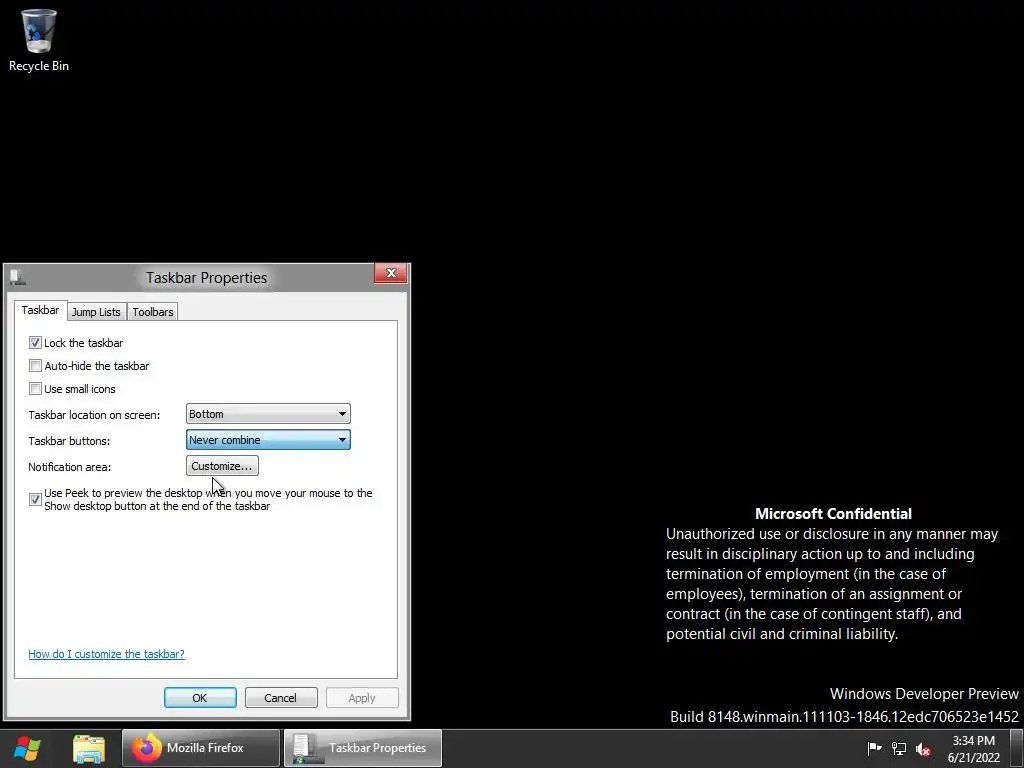Confirm with the OK button
This screenshot has width=1024, height=768.
pos(200,697)
